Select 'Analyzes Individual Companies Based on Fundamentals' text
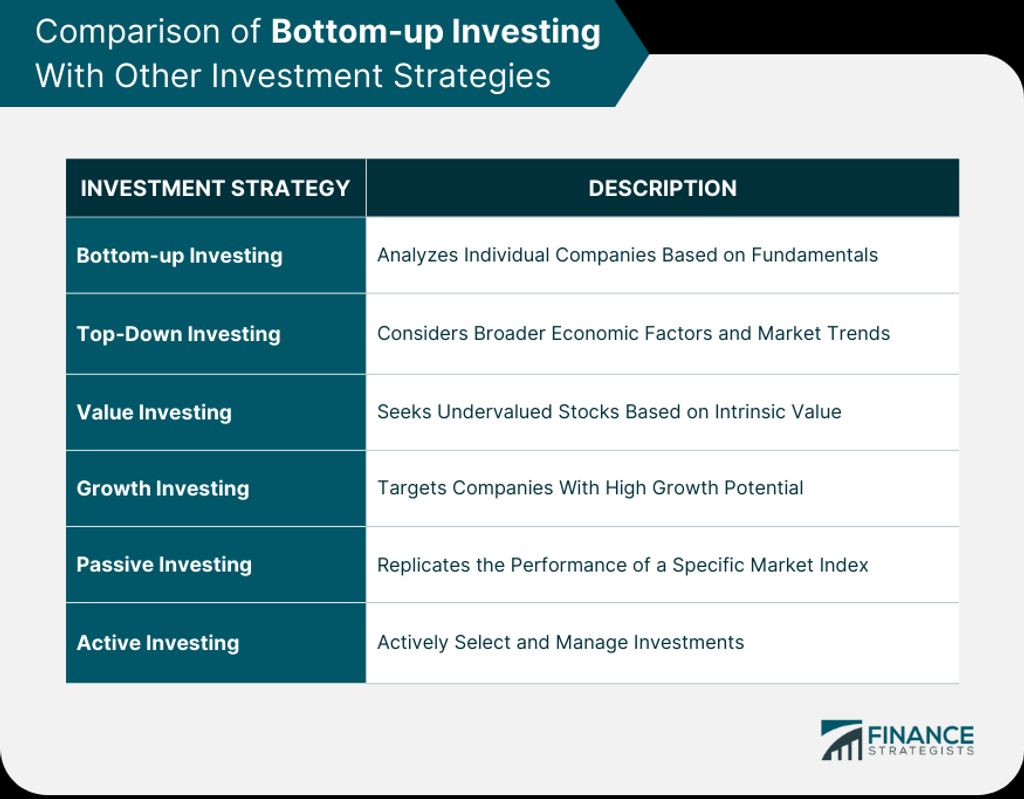Image resolution: width=1024 pixels, height=799 pixels. click(628, 255)
